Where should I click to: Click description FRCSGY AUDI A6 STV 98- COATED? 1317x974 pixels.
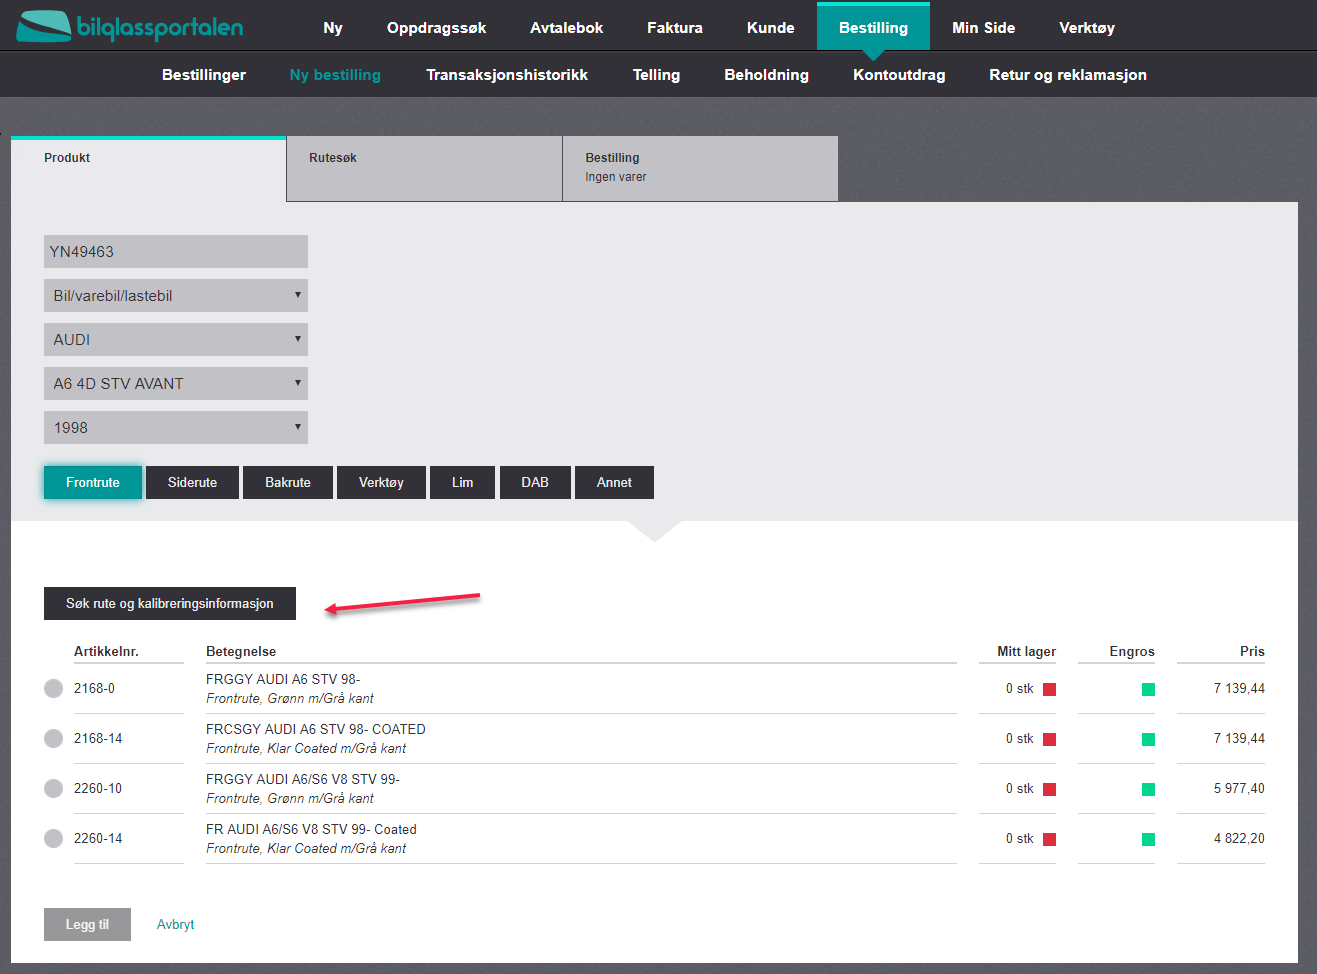[316, 729]
